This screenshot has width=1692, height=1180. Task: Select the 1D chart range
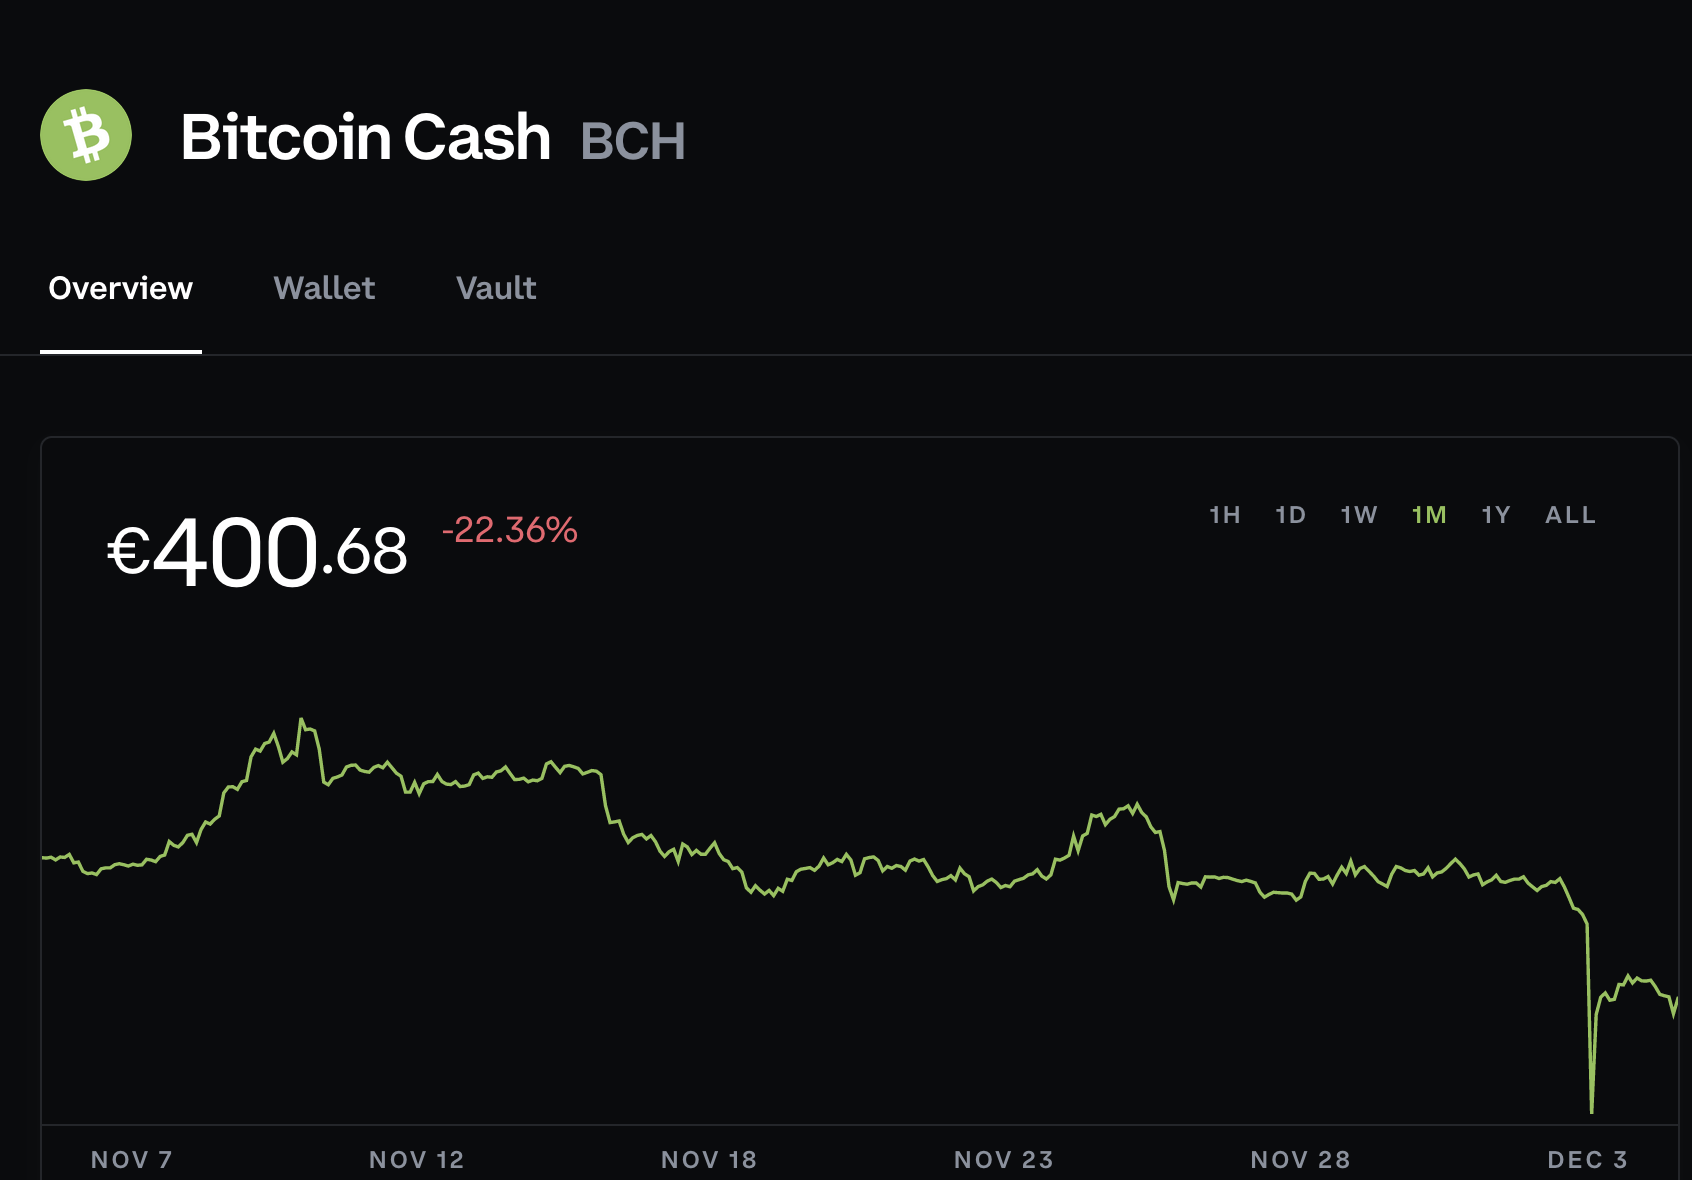tap(1291, 515)
